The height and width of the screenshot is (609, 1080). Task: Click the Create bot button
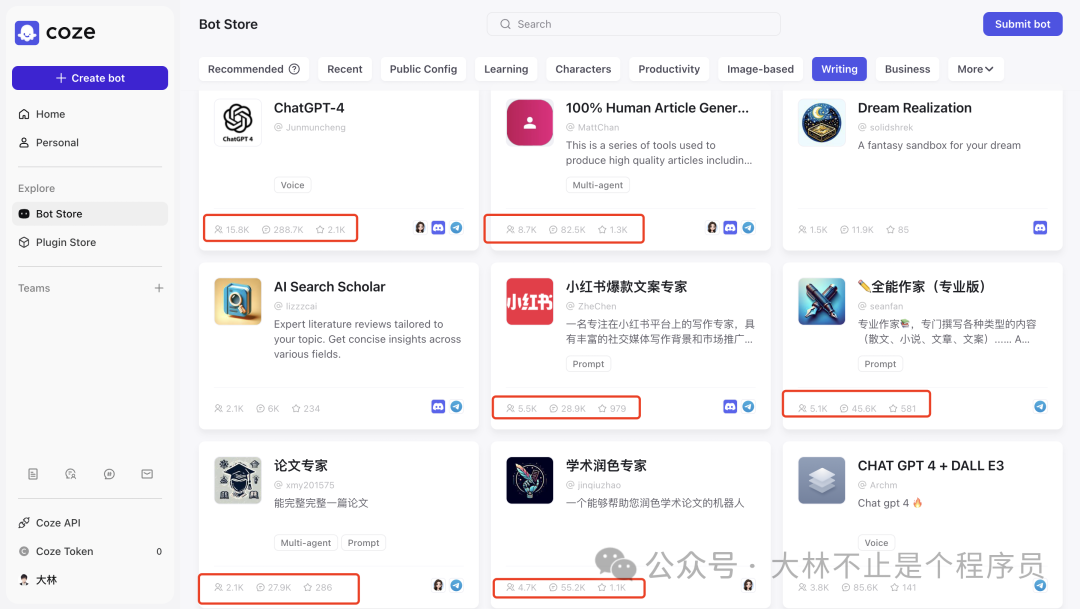tap(90, 78)
